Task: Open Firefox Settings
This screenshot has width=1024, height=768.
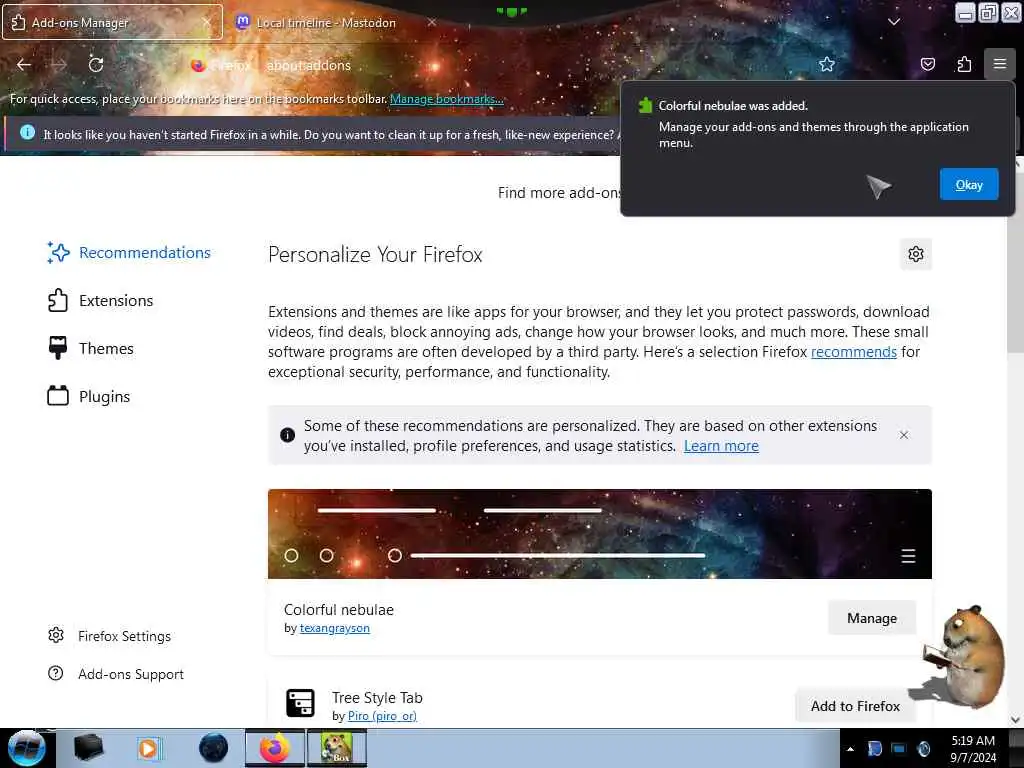Action: point(110,636)
